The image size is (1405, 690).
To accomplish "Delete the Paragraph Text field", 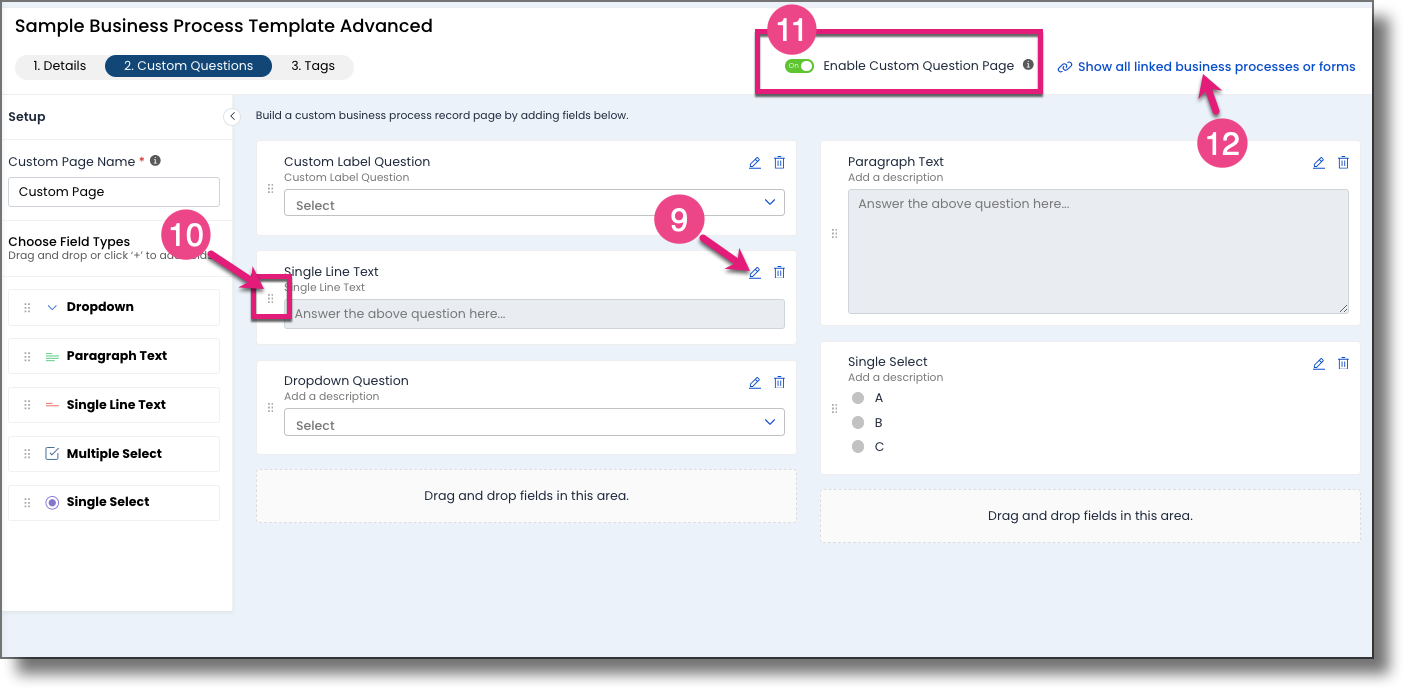I will [x=1344, y=162].
